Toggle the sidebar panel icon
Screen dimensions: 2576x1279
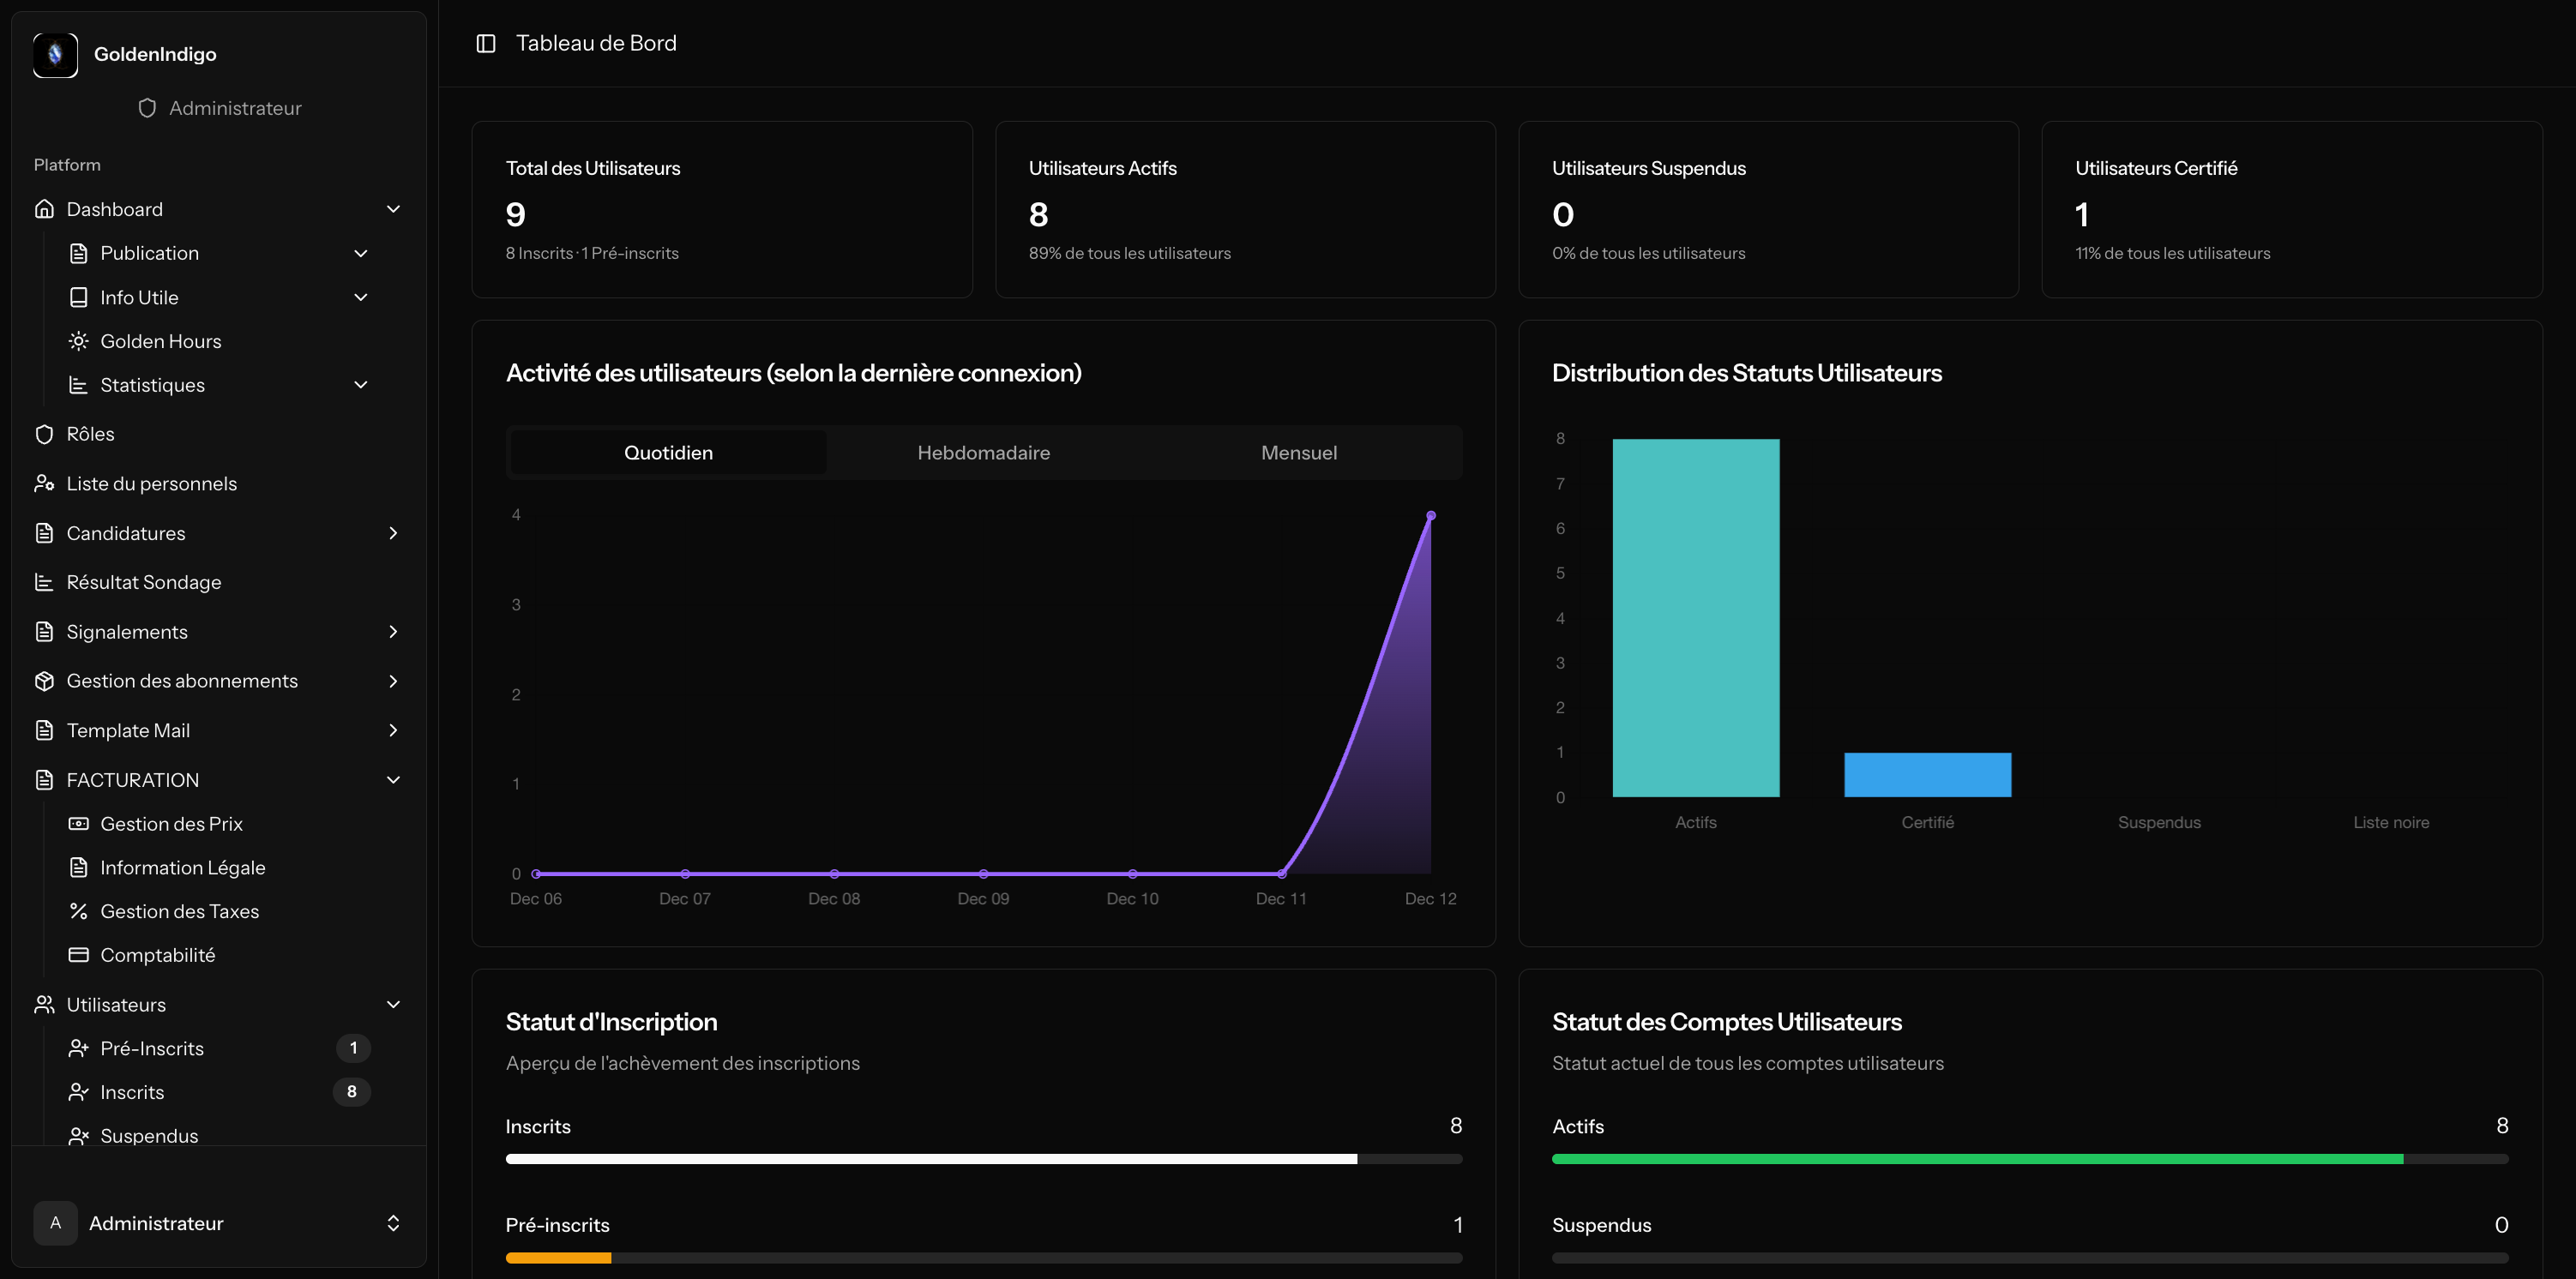pos(486,43)
